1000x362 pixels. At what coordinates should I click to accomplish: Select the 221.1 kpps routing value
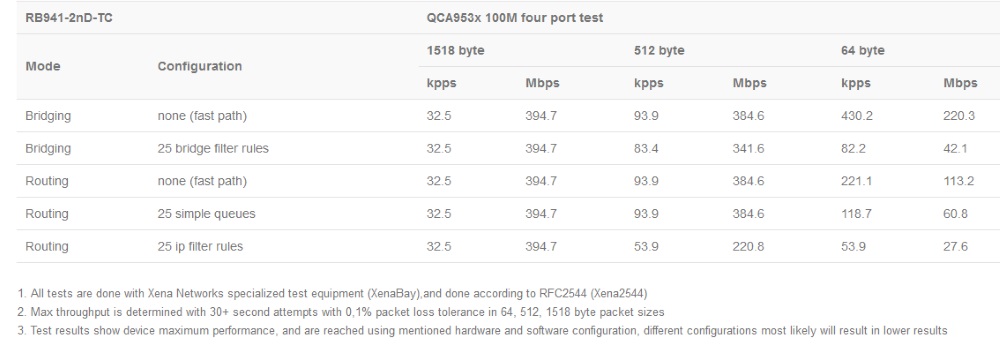tap(857, 181)
